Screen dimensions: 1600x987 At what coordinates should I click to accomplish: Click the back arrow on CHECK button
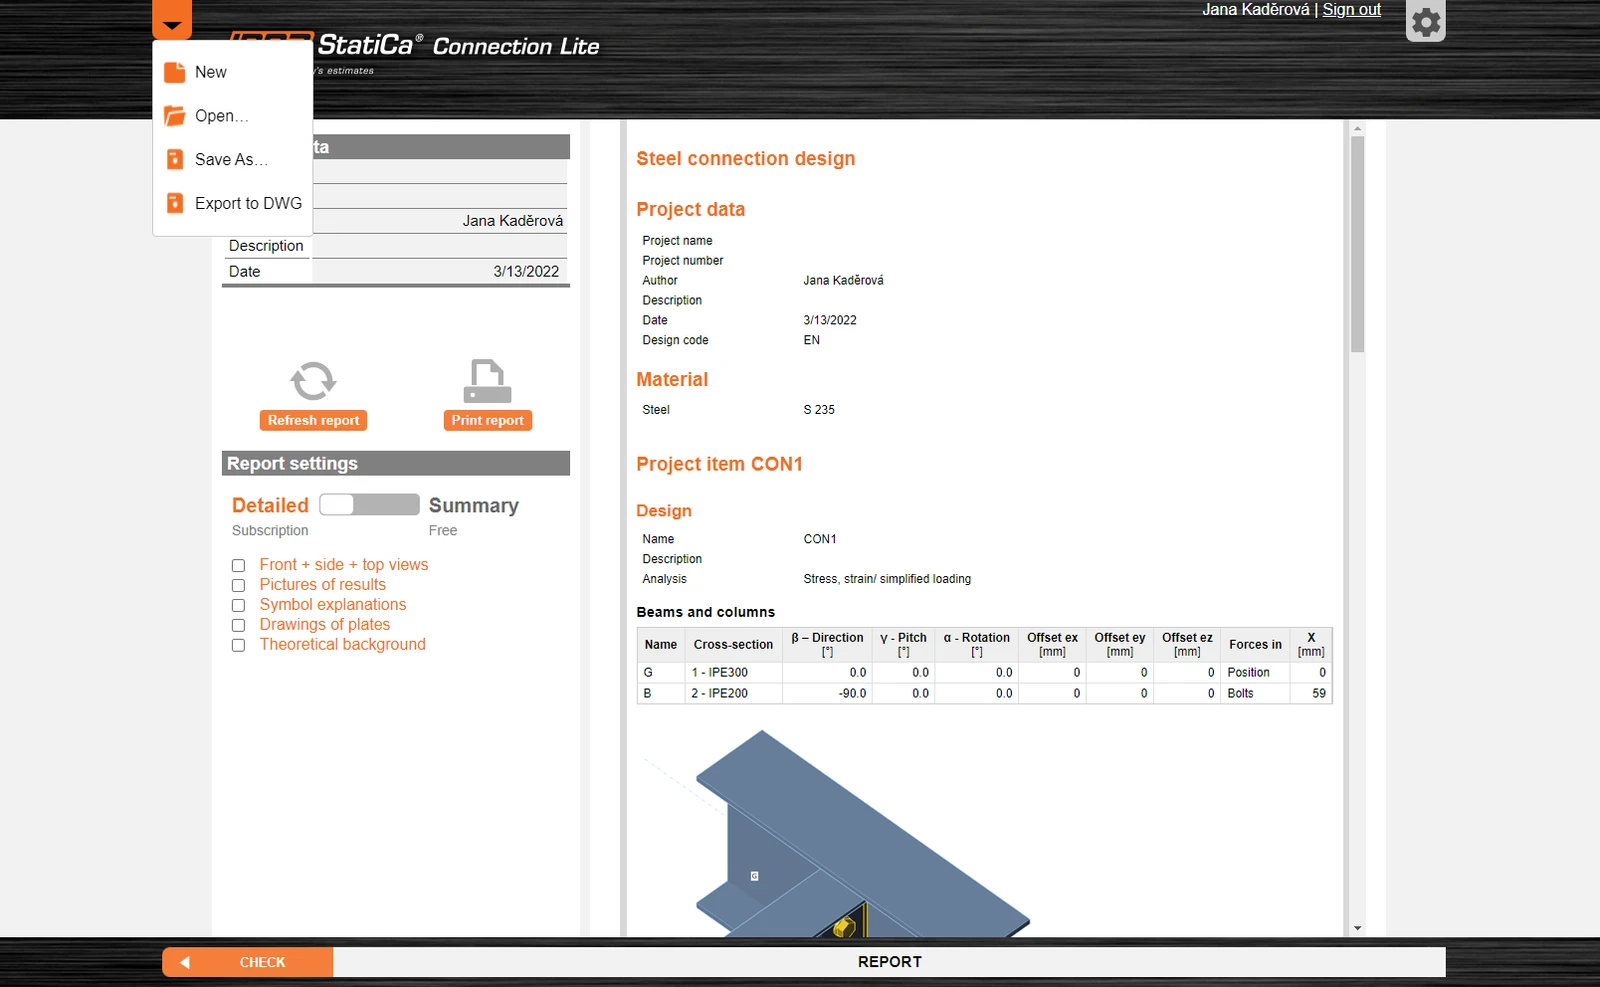pyautogui.click(x=184, y=962)
